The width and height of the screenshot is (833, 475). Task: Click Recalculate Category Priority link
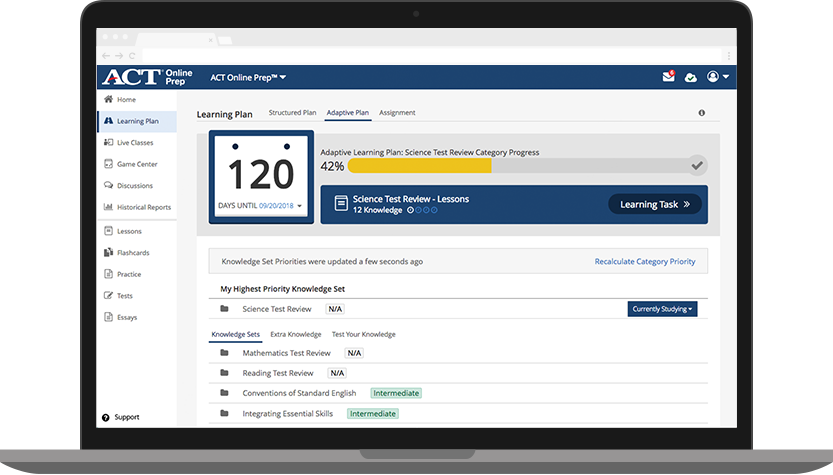(x=644, y=261)
